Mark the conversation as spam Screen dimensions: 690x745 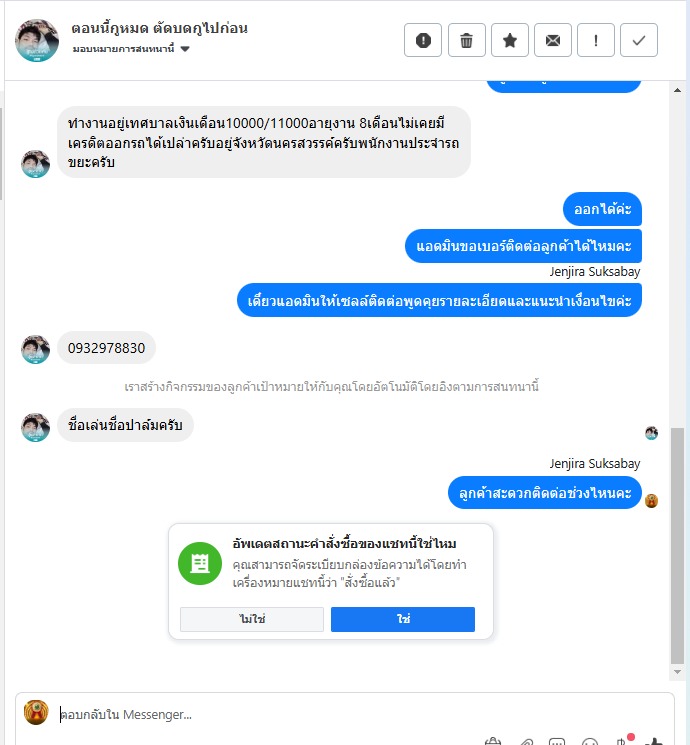tap(423, 40)
